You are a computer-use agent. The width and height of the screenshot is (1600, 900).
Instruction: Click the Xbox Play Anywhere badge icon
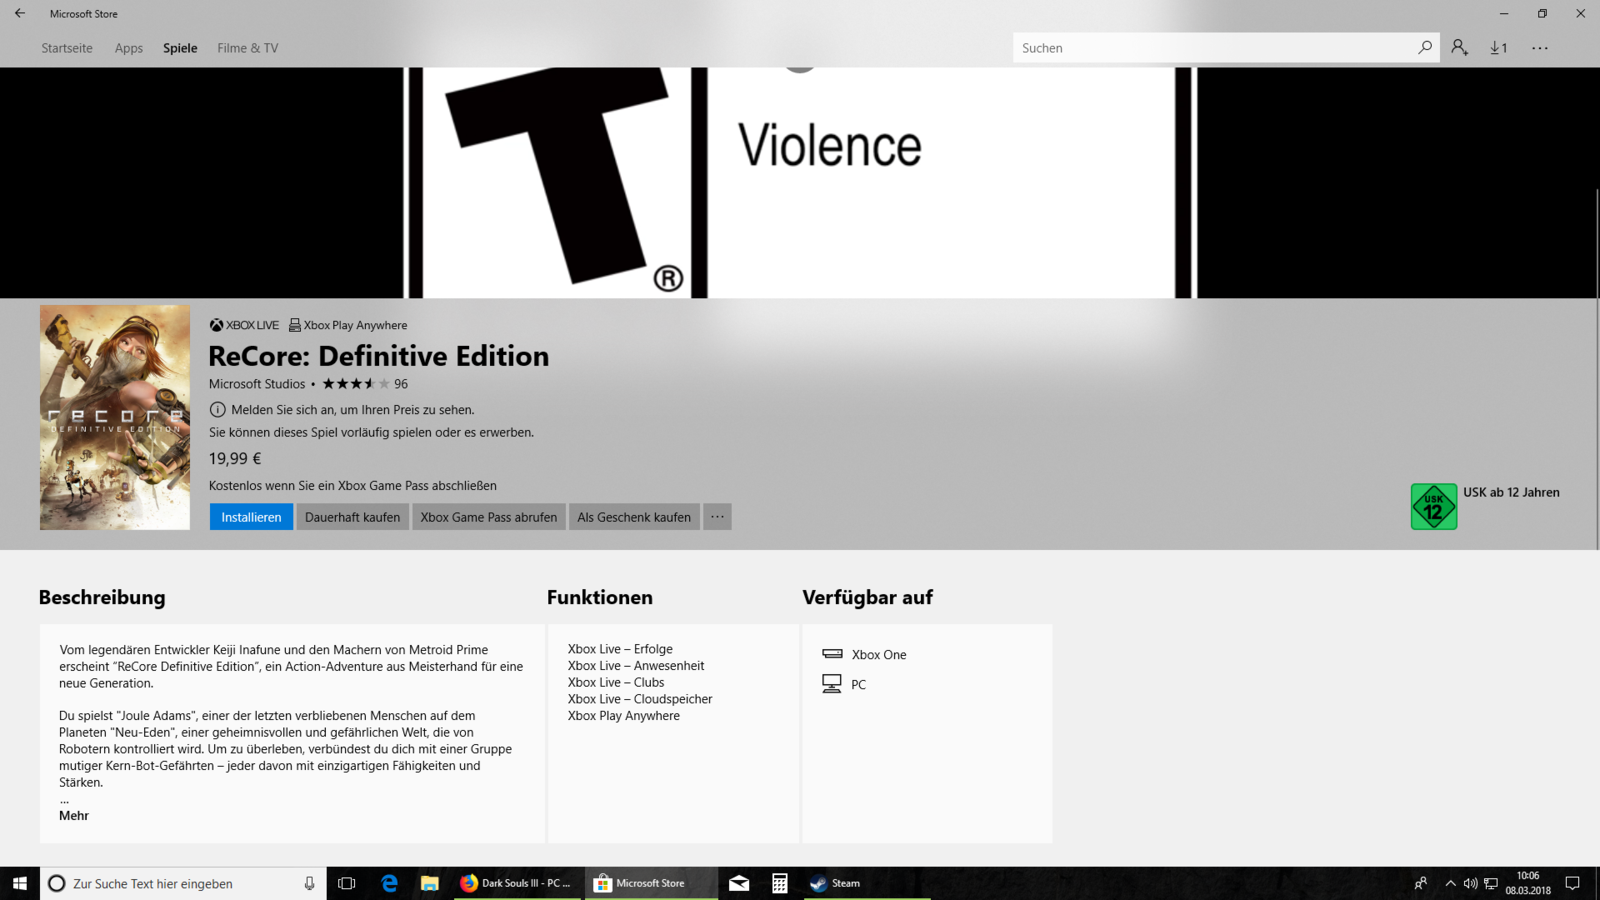point(295,325)
